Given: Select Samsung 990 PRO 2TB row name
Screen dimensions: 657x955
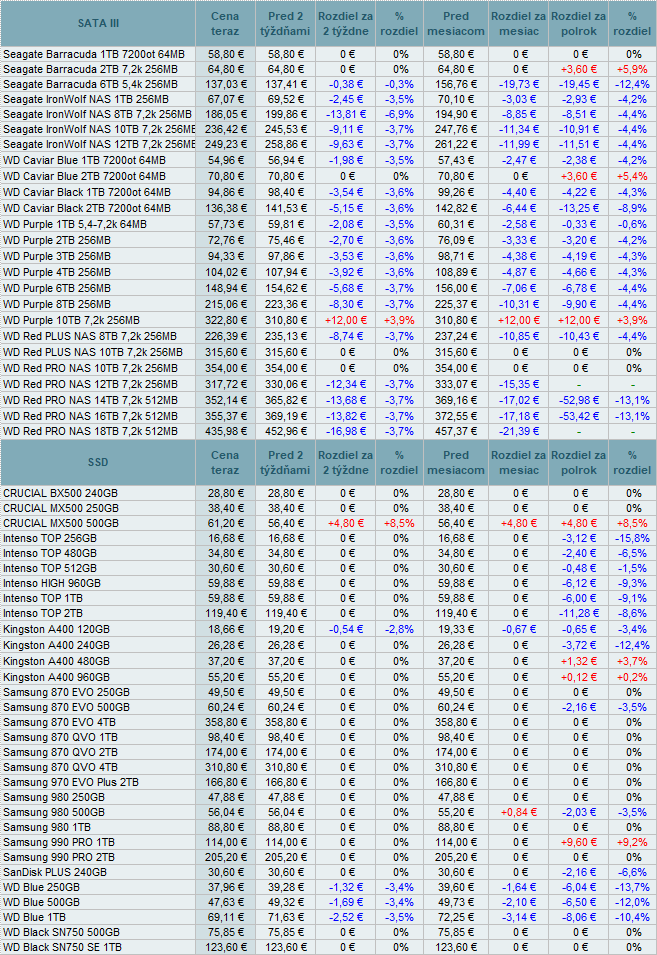Looking at the screenshot, I should [x=59, y=858].
